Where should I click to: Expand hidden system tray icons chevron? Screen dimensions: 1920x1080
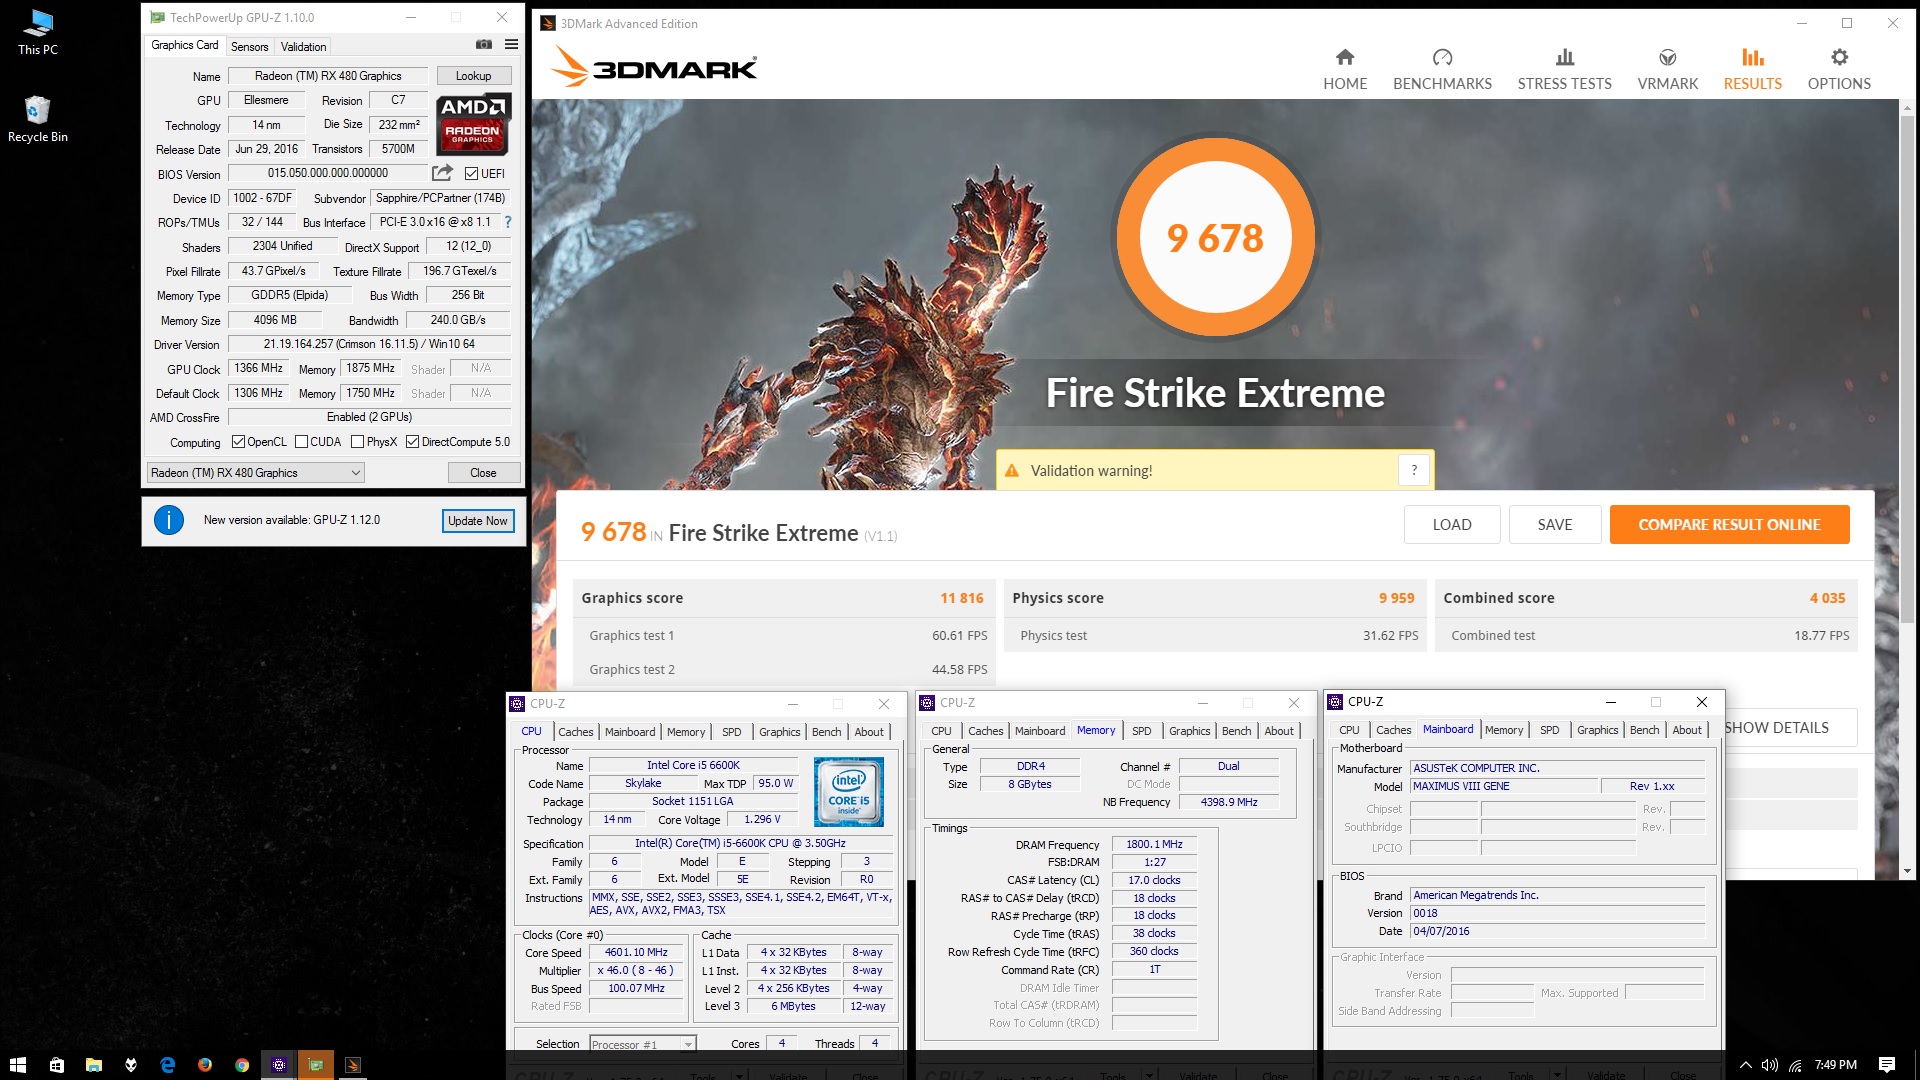coord(1745,1065)
